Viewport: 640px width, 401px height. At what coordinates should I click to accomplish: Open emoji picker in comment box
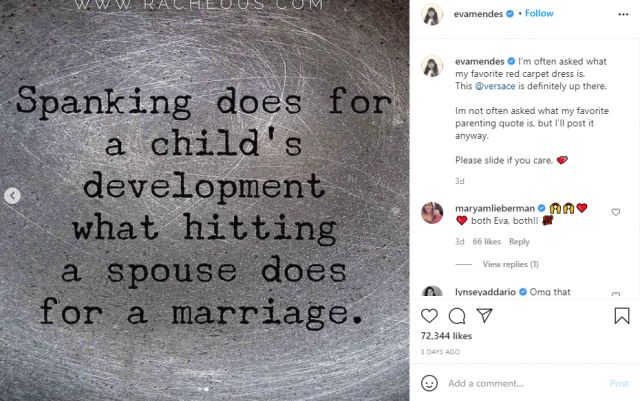[x=430, y=383]
